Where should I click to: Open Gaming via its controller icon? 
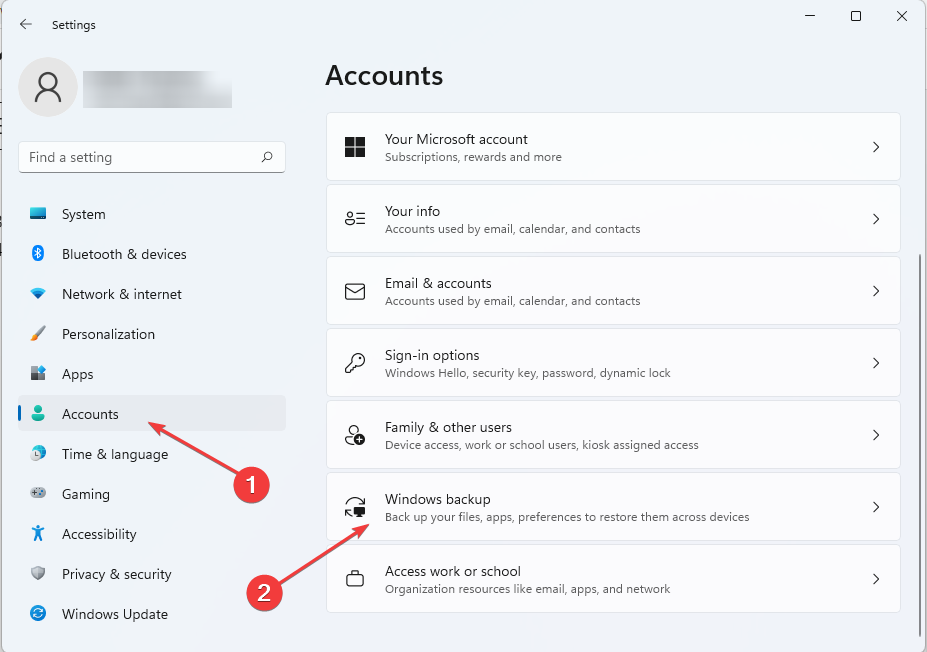pos(41,494)
